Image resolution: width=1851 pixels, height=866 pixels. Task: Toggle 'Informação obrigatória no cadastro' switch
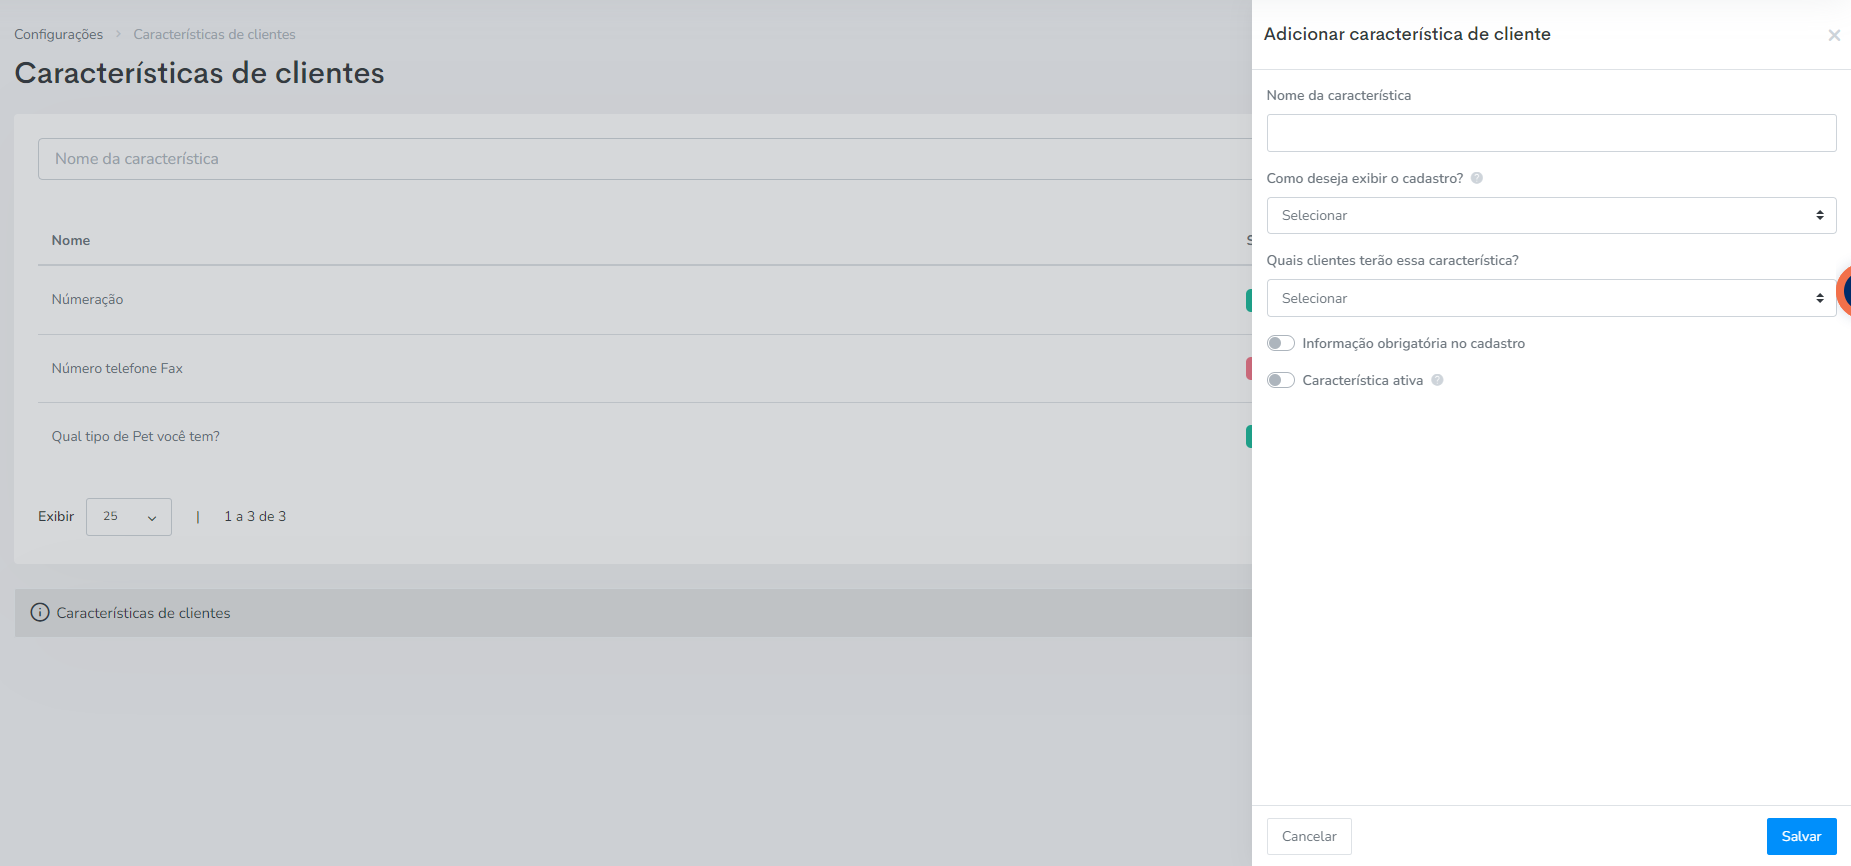(x=1280, y=343)
